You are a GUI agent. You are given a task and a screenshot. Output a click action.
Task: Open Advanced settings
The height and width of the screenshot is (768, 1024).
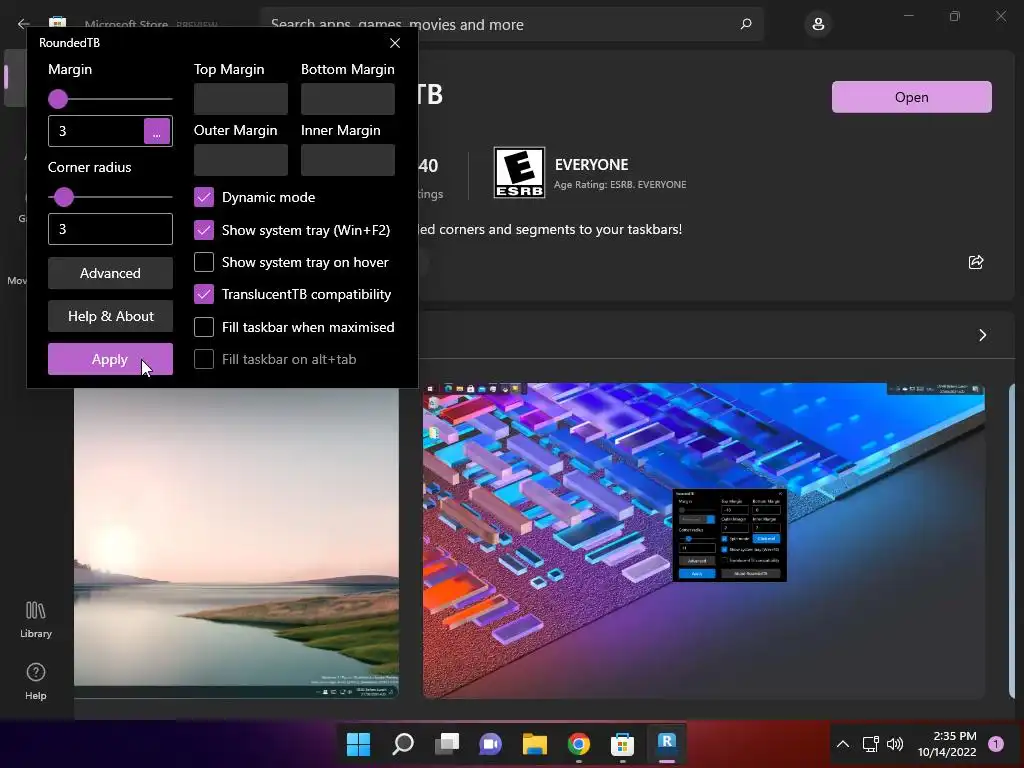pos(110,273)
